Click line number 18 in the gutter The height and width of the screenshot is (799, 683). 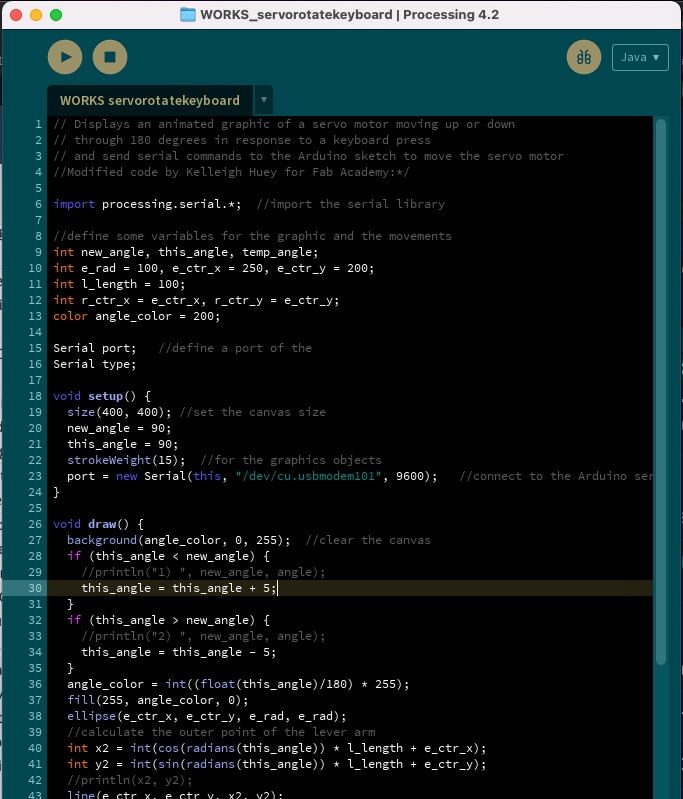[35, 396]
